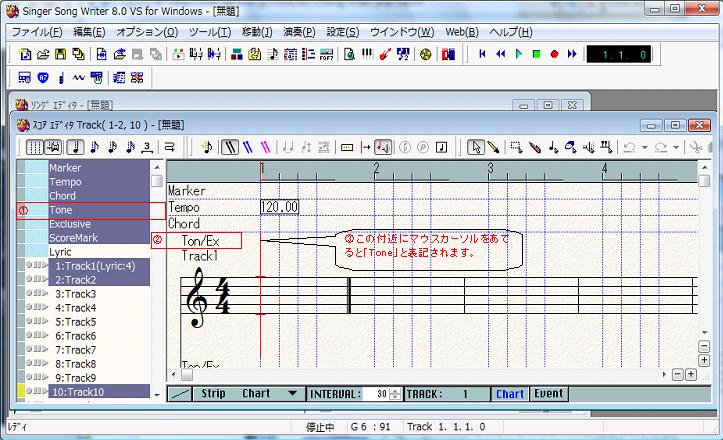The width and height of the screenshot is (723, 440).
Task: Click the waveform zigzag icon in second toolbar
Action: tap(78, 77)
